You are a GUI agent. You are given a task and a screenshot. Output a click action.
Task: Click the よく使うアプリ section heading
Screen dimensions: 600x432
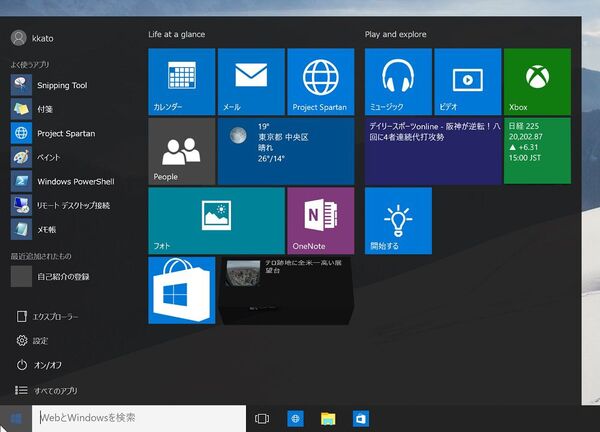click(30, 65)
